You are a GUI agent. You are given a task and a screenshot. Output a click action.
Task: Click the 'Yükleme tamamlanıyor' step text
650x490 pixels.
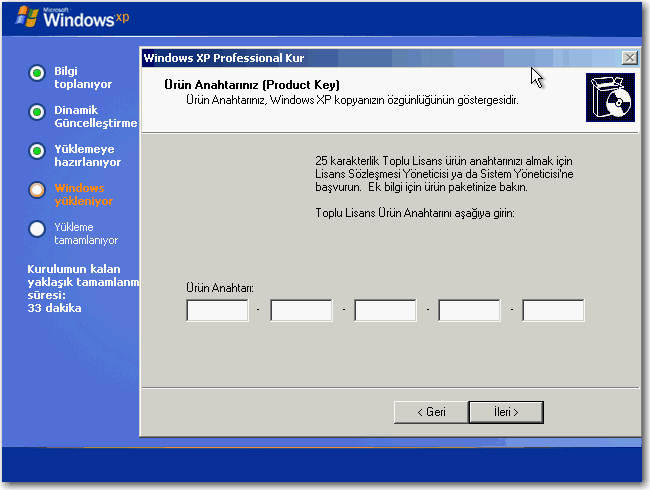86,233
